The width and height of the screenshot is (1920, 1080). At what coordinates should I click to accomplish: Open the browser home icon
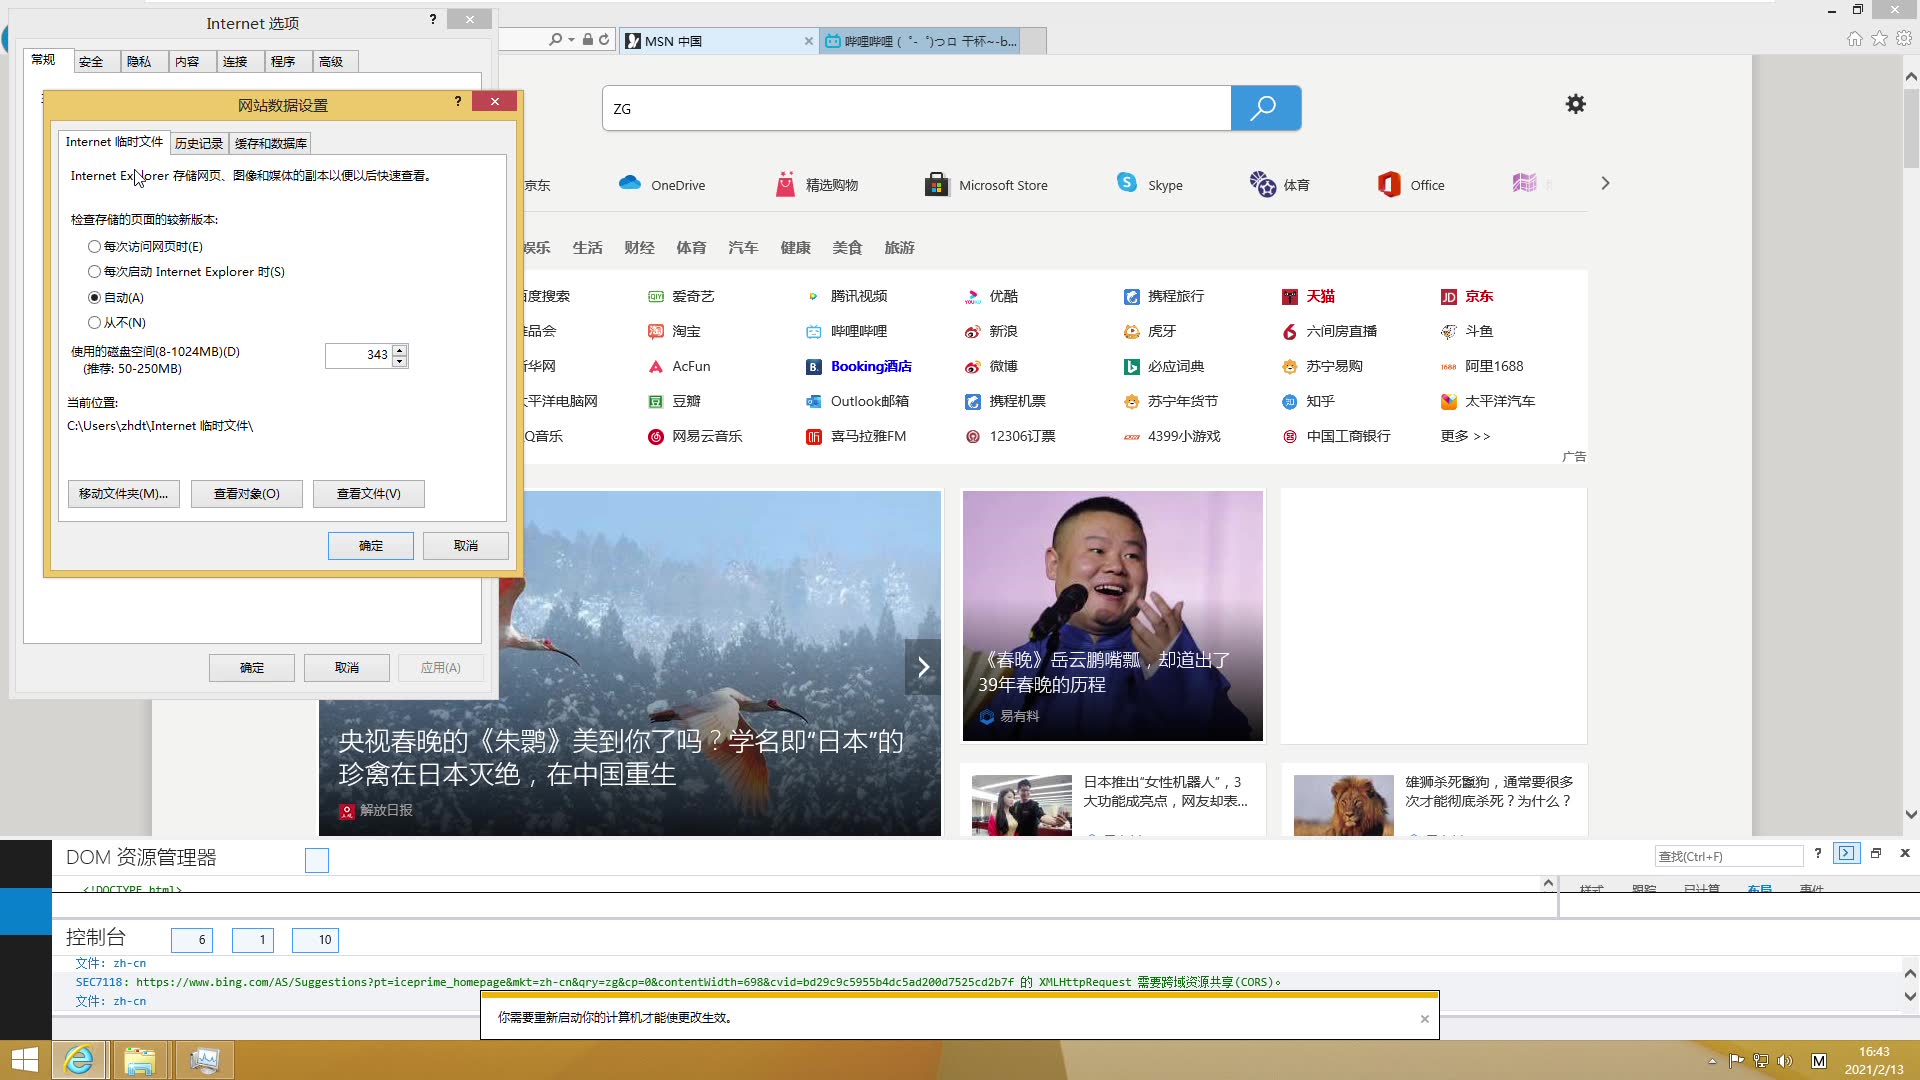tap(1854, 39)
